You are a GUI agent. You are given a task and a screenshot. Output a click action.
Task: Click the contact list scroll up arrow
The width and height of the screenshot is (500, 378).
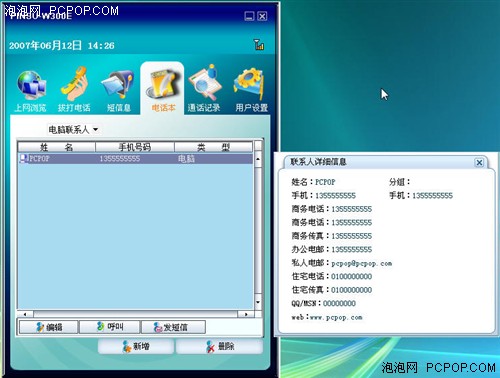click(x=258, y=159)
